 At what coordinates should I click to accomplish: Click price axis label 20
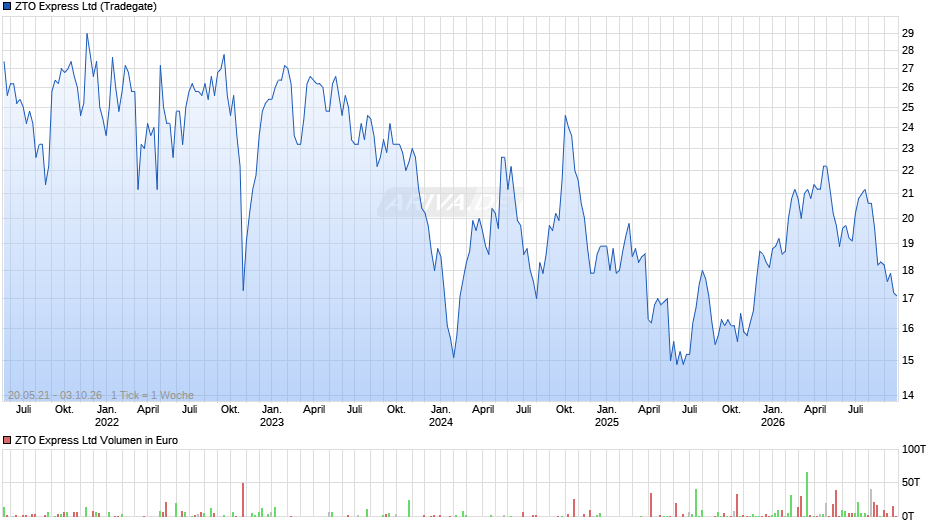click(x=908, y=218)
